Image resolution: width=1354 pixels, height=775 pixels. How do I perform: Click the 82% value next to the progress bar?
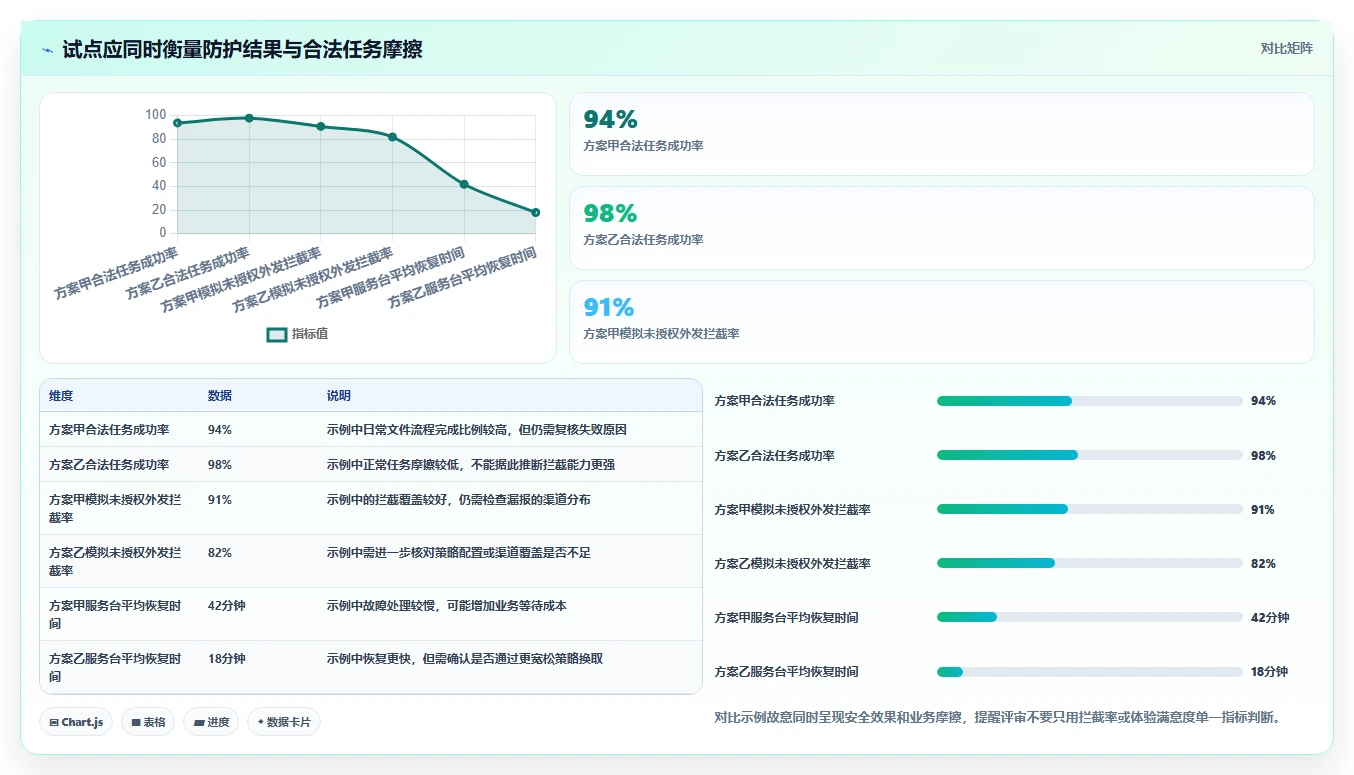click(1263, 563)
